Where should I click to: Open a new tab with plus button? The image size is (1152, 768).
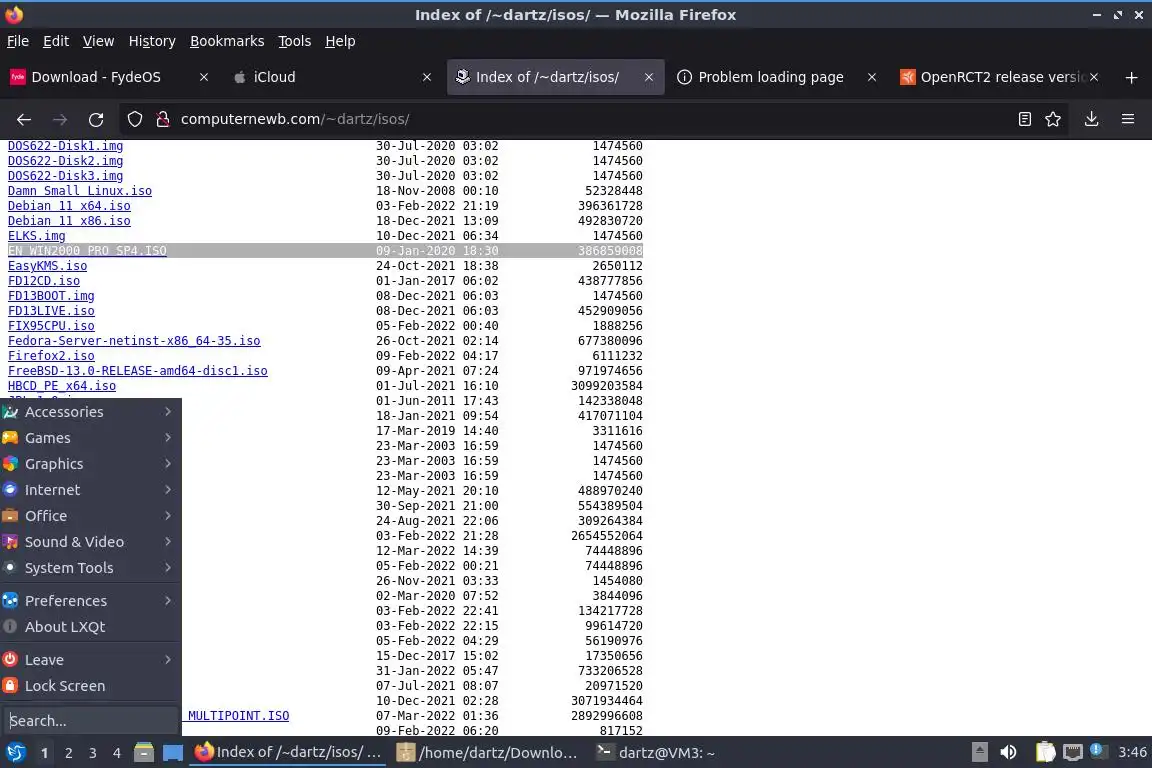1131,77
